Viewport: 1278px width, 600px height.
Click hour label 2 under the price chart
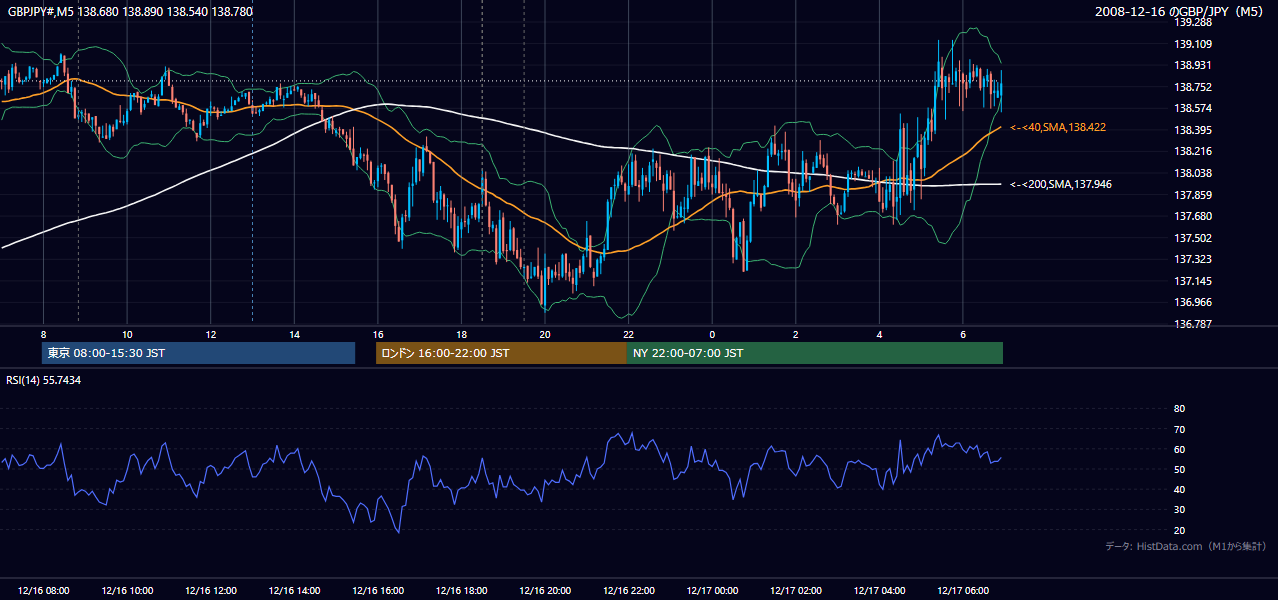coord(796,334)
